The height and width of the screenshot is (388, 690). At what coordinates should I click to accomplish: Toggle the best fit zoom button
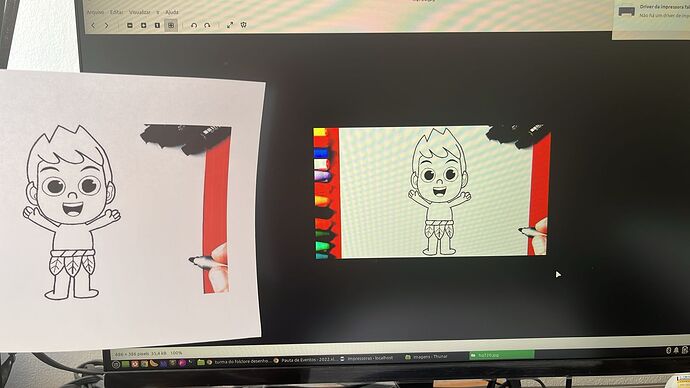tap(171, 26)
